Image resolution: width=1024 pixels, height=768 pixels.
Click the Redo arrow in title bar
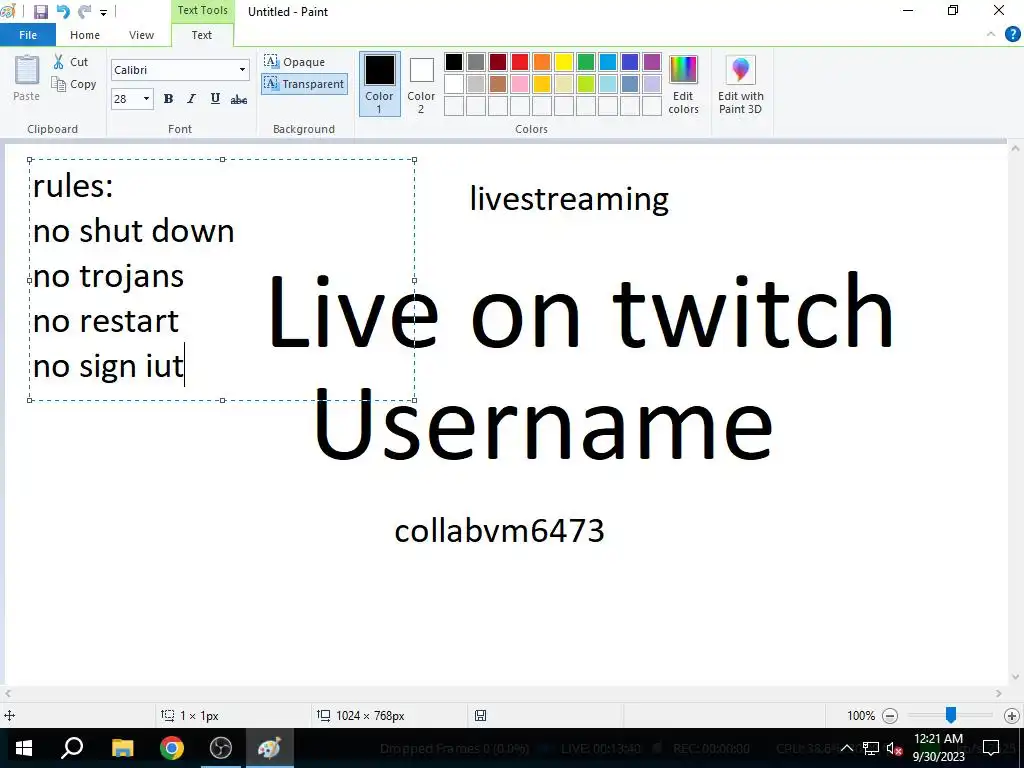click(84, 12)
